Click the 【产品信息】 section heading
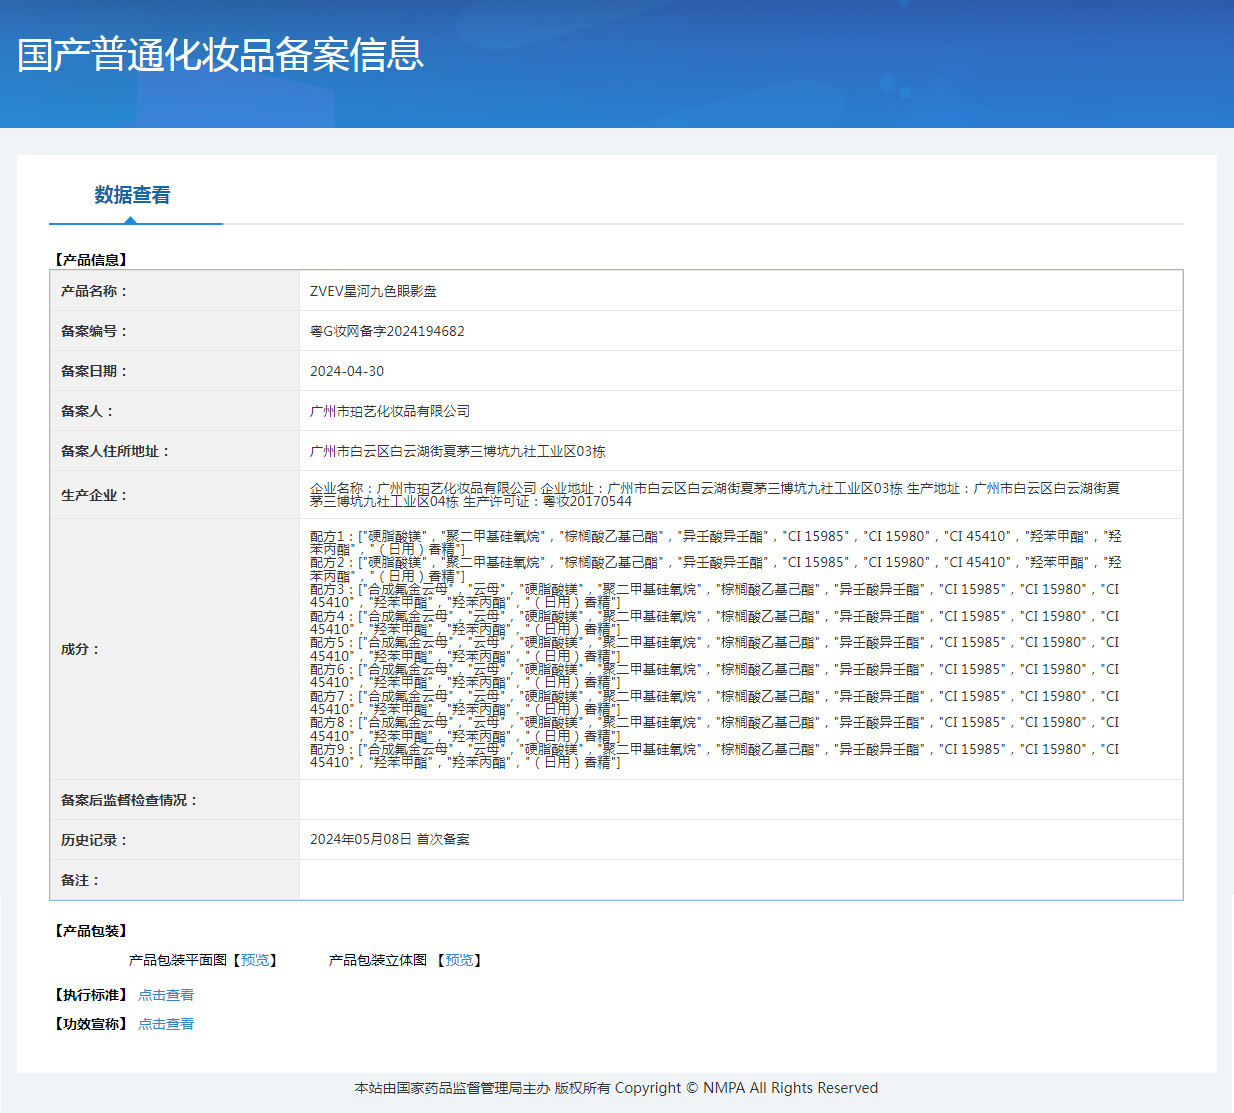 (91, 259)
